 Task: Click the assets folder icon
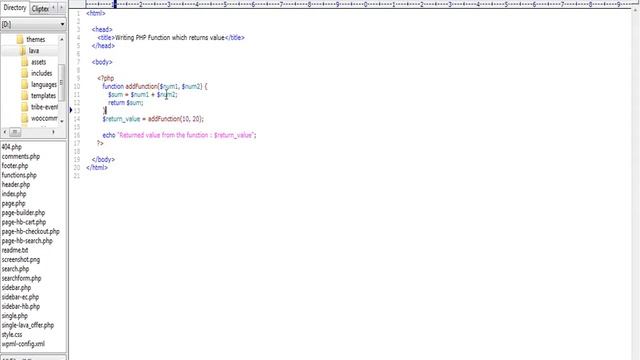pos(24,62)
